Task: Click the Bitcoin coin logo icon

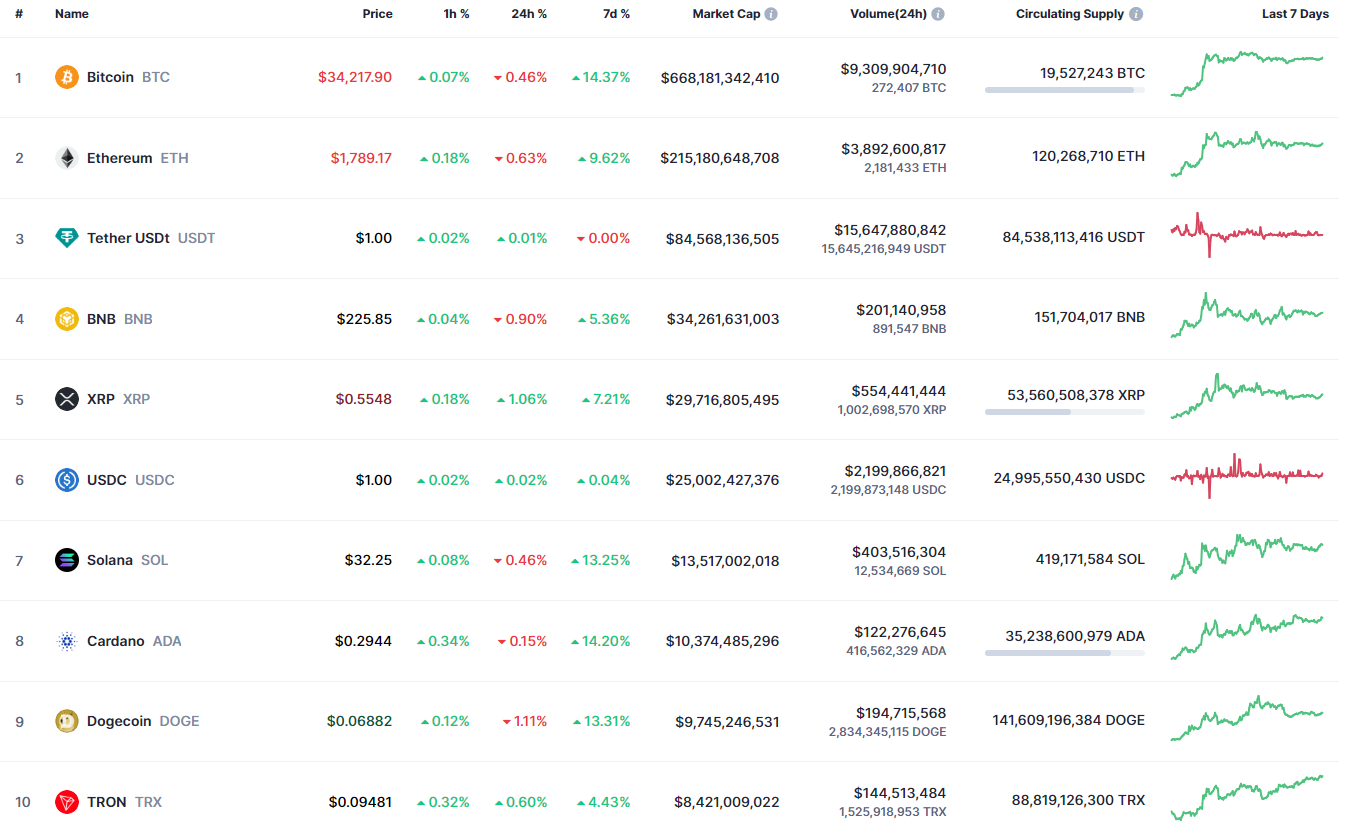Action: pyautogui.click(x=67, y=77)
